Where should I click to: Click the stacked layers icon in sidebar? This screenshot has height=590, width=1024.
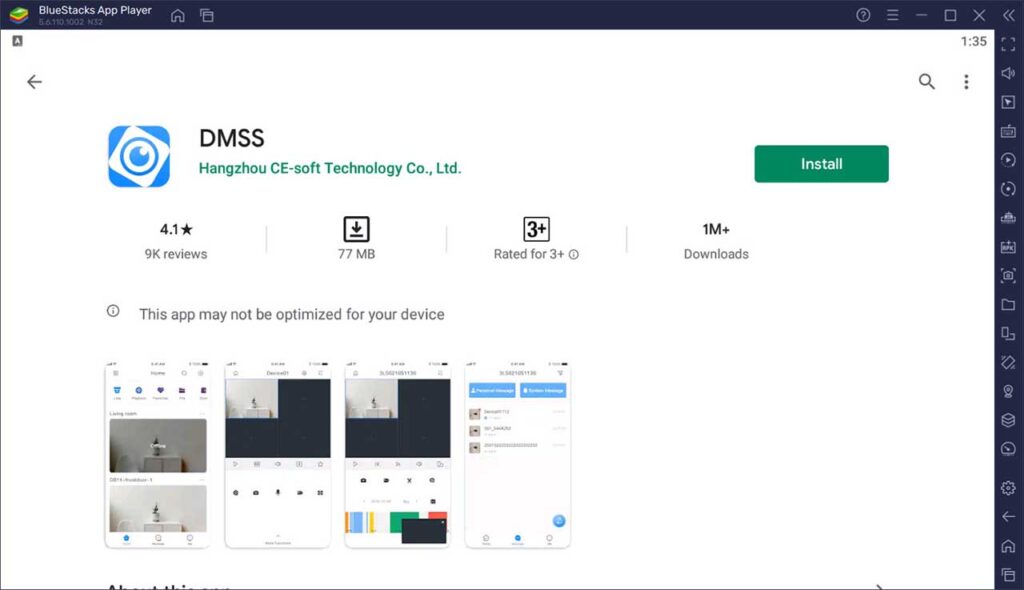point(1008,420)
